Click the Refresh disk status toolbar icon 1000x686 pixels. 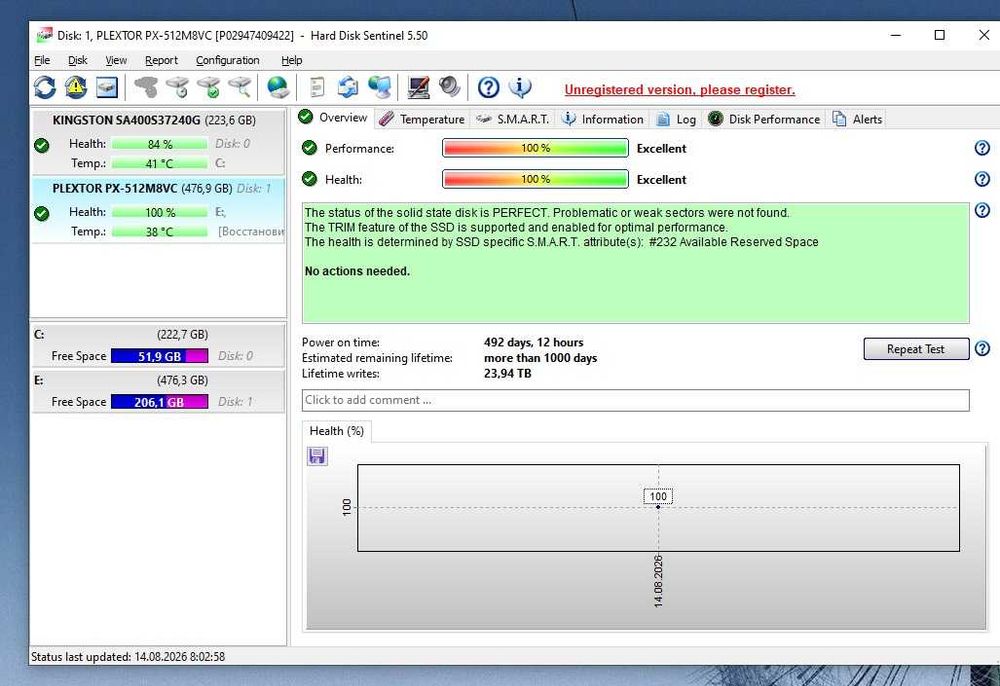[x=45, y=87]
